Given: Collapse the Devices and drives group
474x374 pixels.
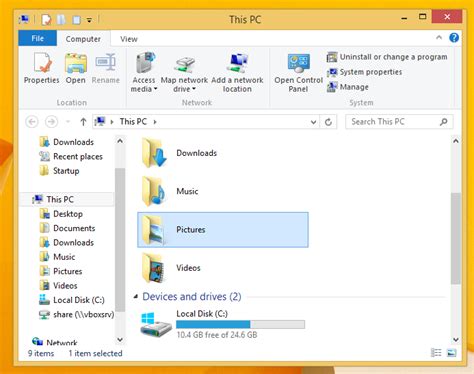Looking at the screenshot, I should click(x=136, y=296).
